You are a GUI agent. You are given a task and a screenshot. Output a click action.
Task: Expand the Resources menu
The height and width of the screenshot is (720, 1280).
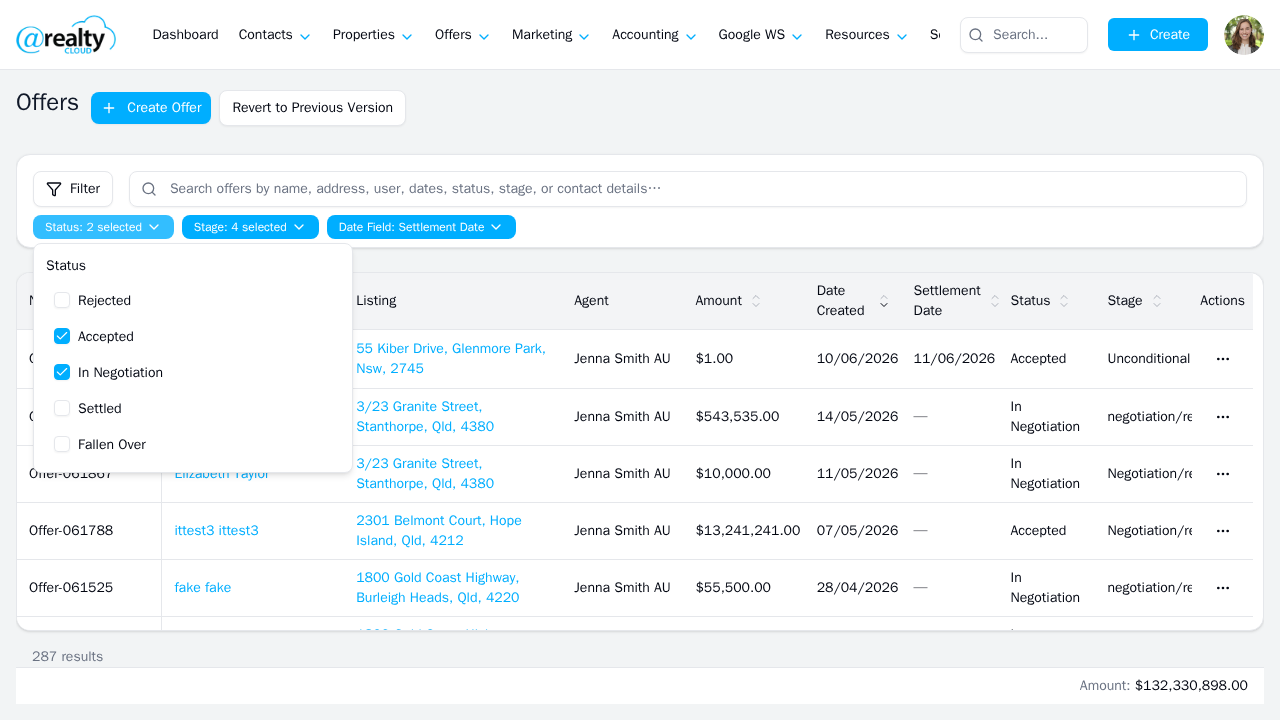pos(866,35)
